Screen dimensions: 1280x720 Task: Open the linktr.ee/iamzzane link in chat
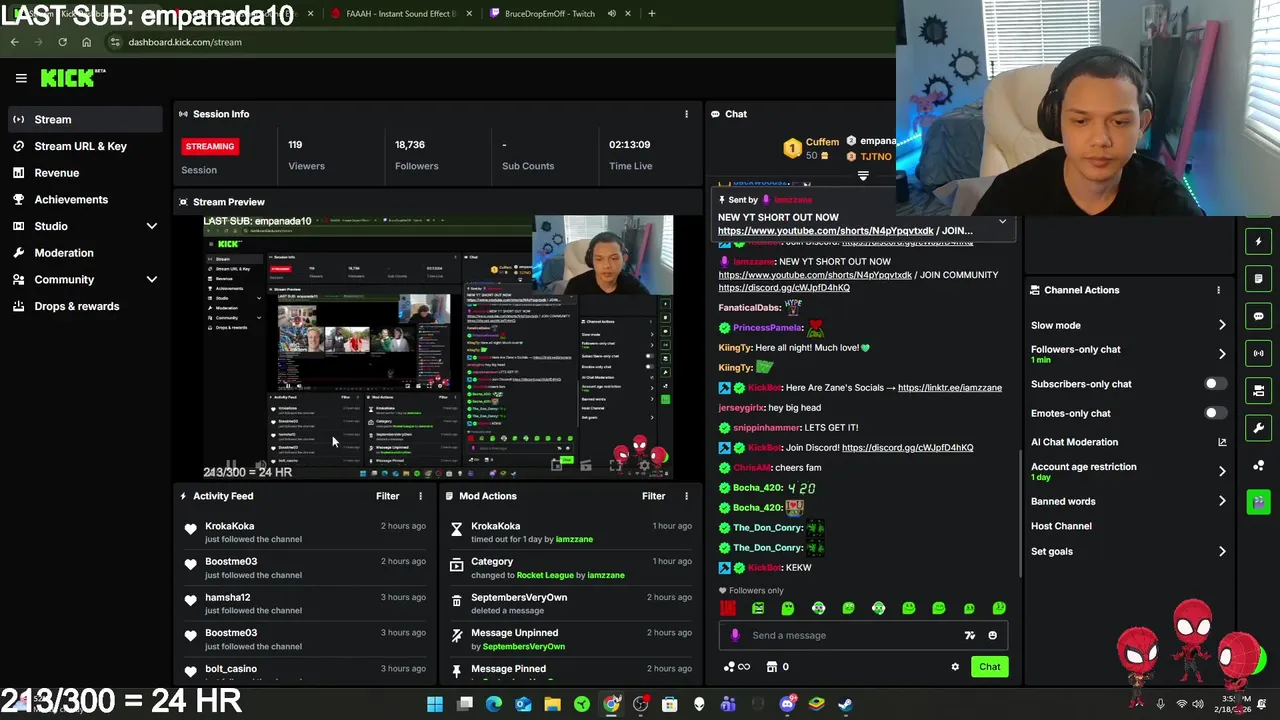point(949,388)
